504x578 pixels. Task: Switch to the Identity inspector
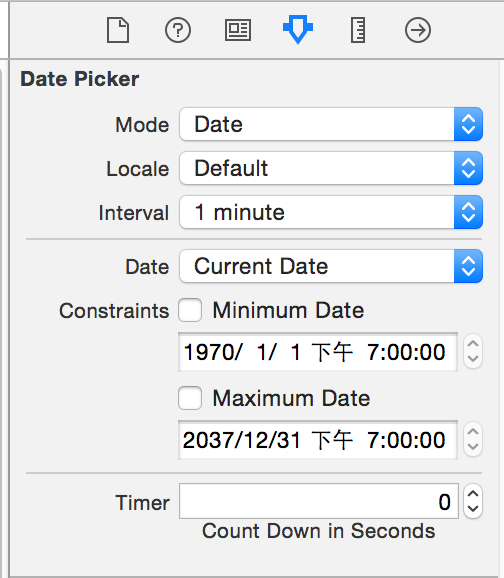point(238,30)
